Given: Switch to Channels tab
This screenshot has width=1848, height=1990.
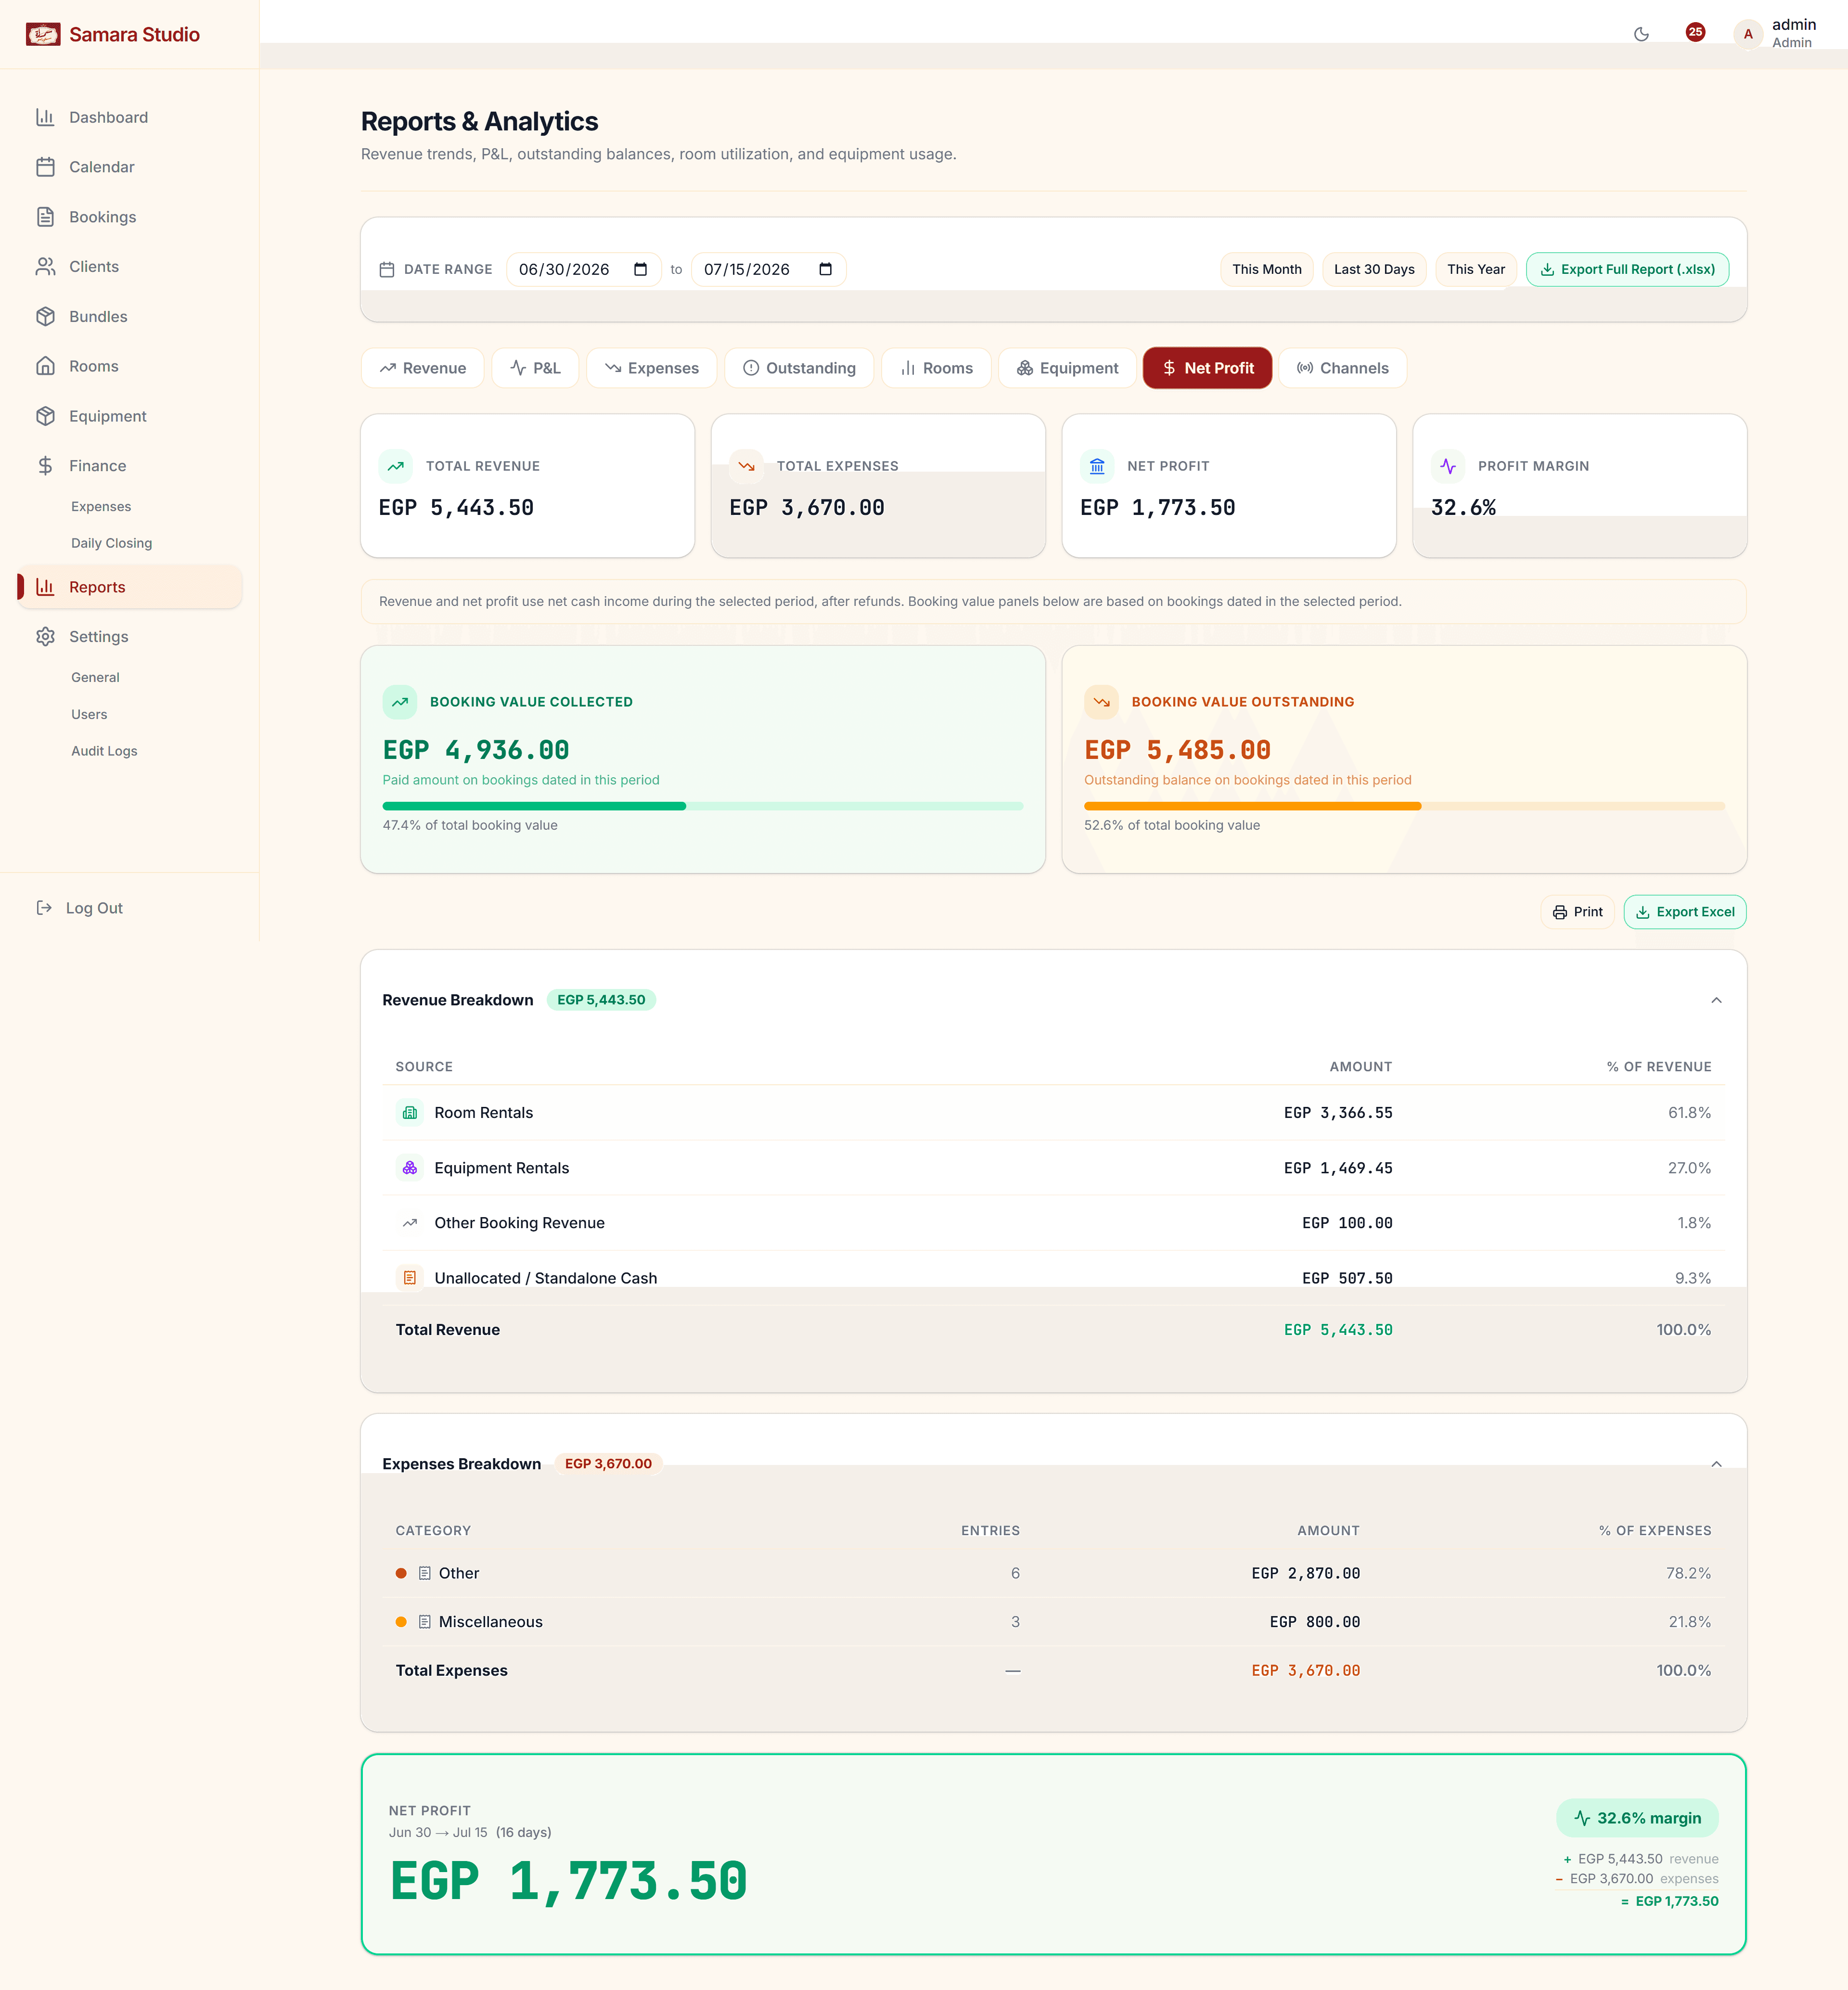Looking at the screenshot, I should pyautogui.click(x=1342, y=368).
